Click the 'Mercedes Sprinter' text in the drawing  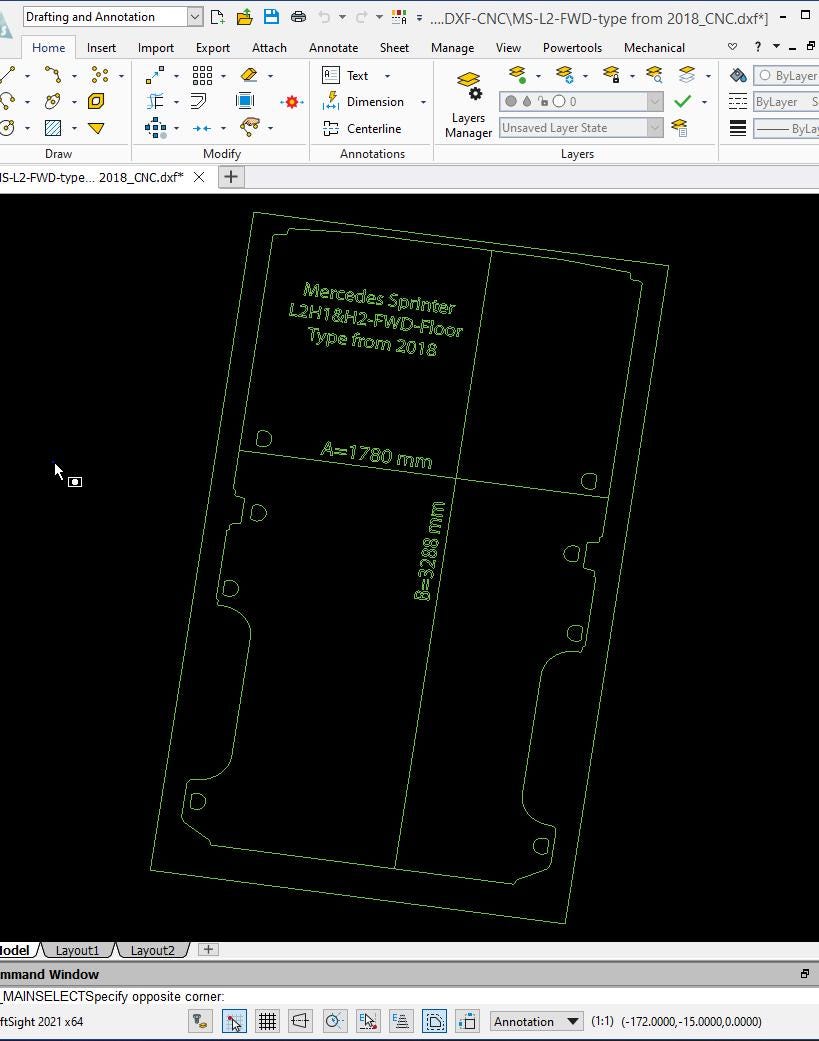(379, 298)
